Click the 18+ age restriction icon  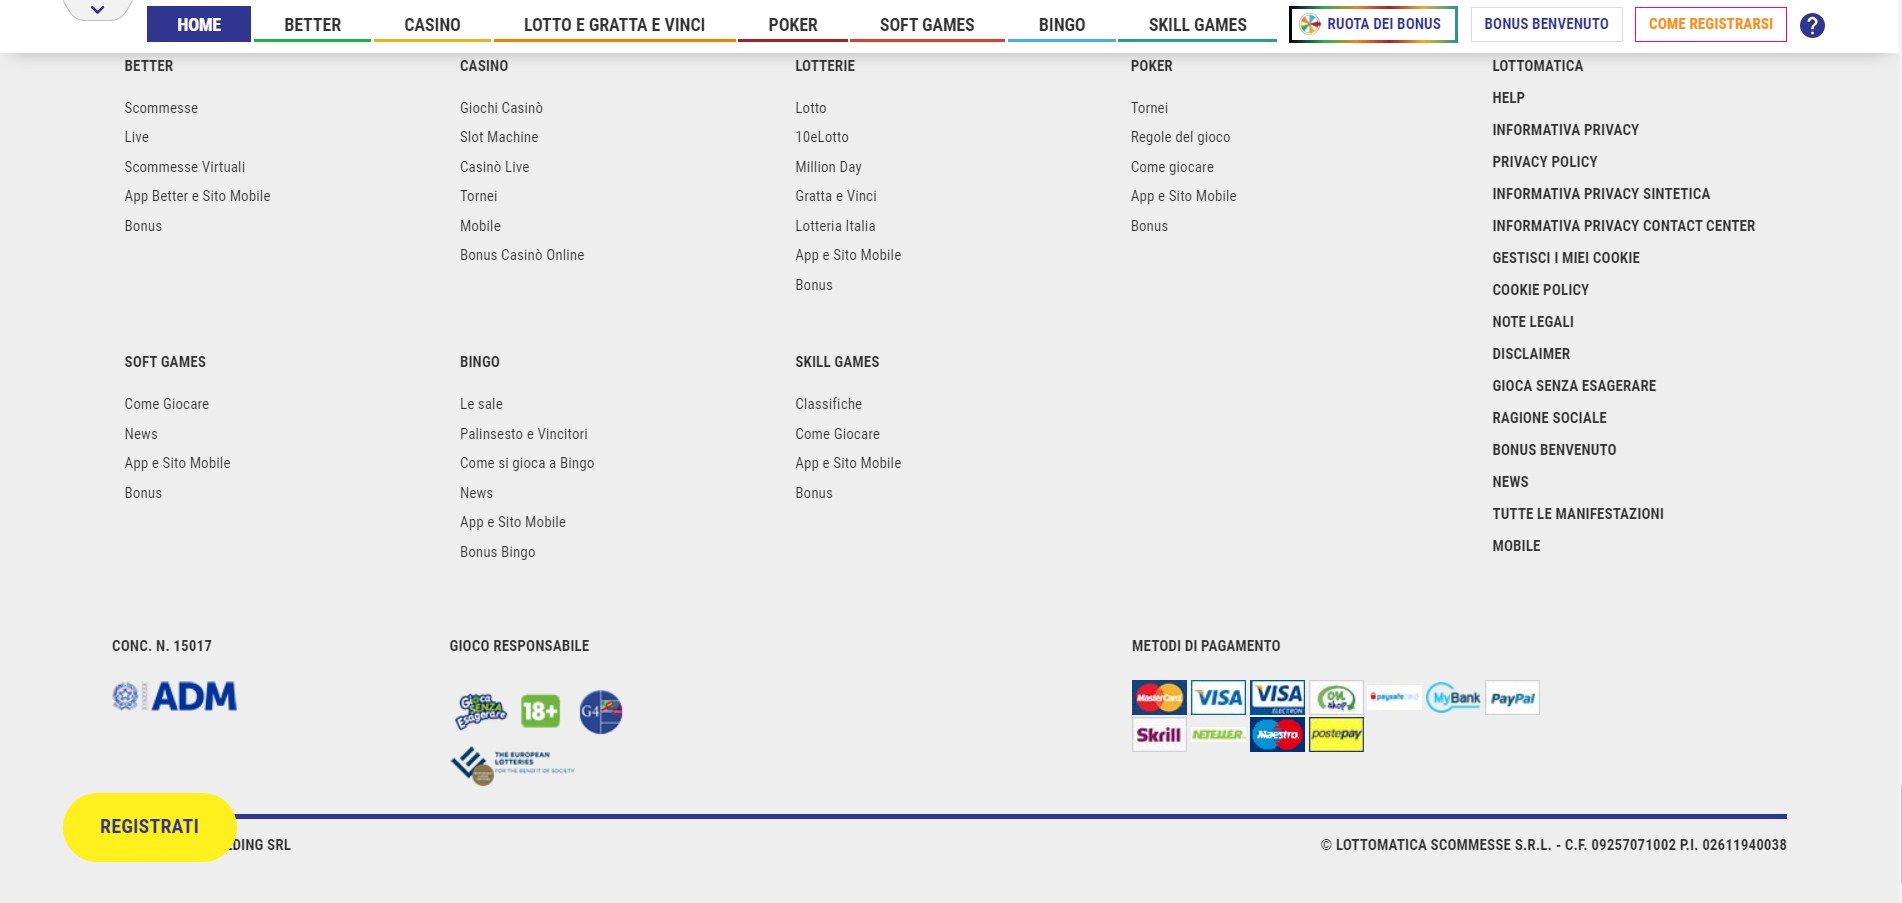point(540,711)
